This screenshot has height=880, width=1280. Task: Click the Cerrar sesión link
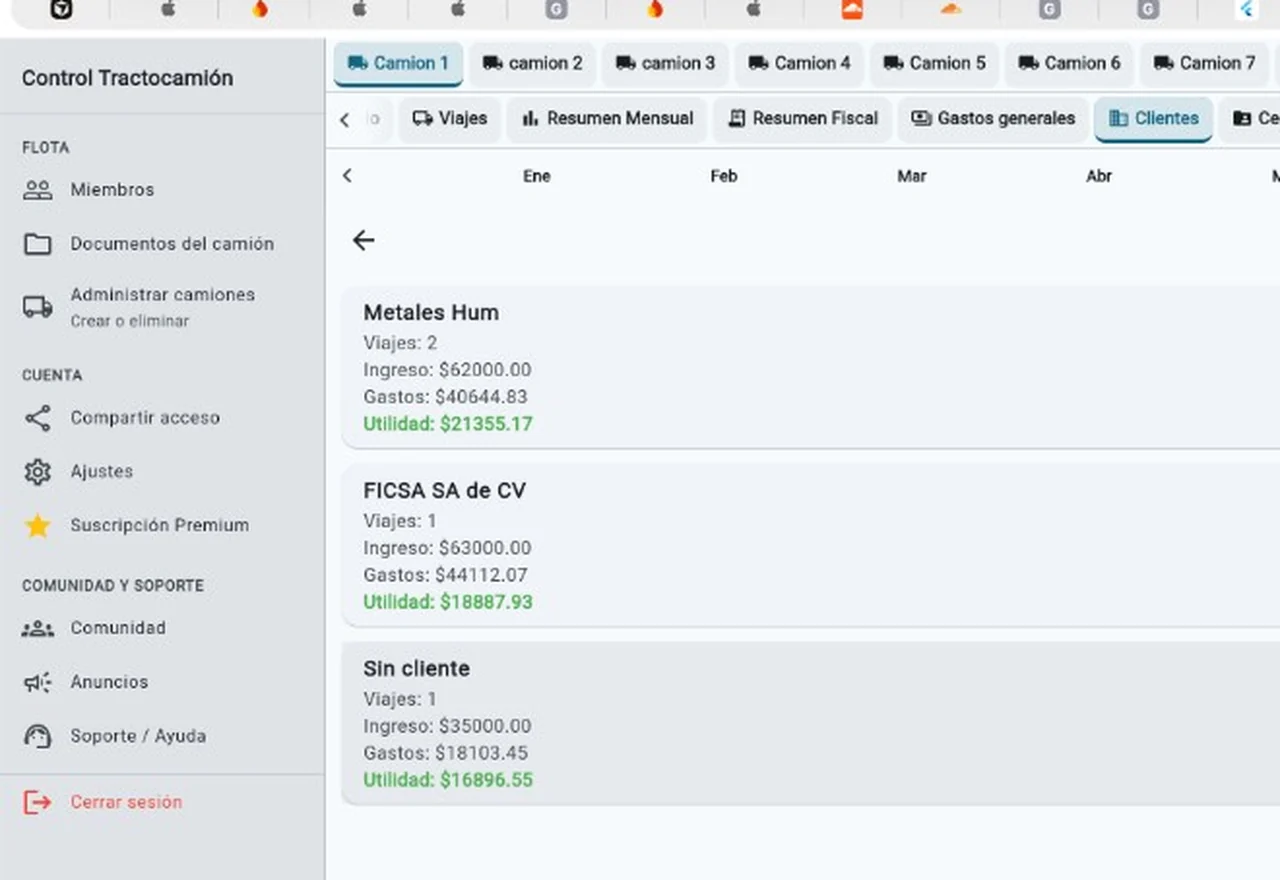[126, 802]
